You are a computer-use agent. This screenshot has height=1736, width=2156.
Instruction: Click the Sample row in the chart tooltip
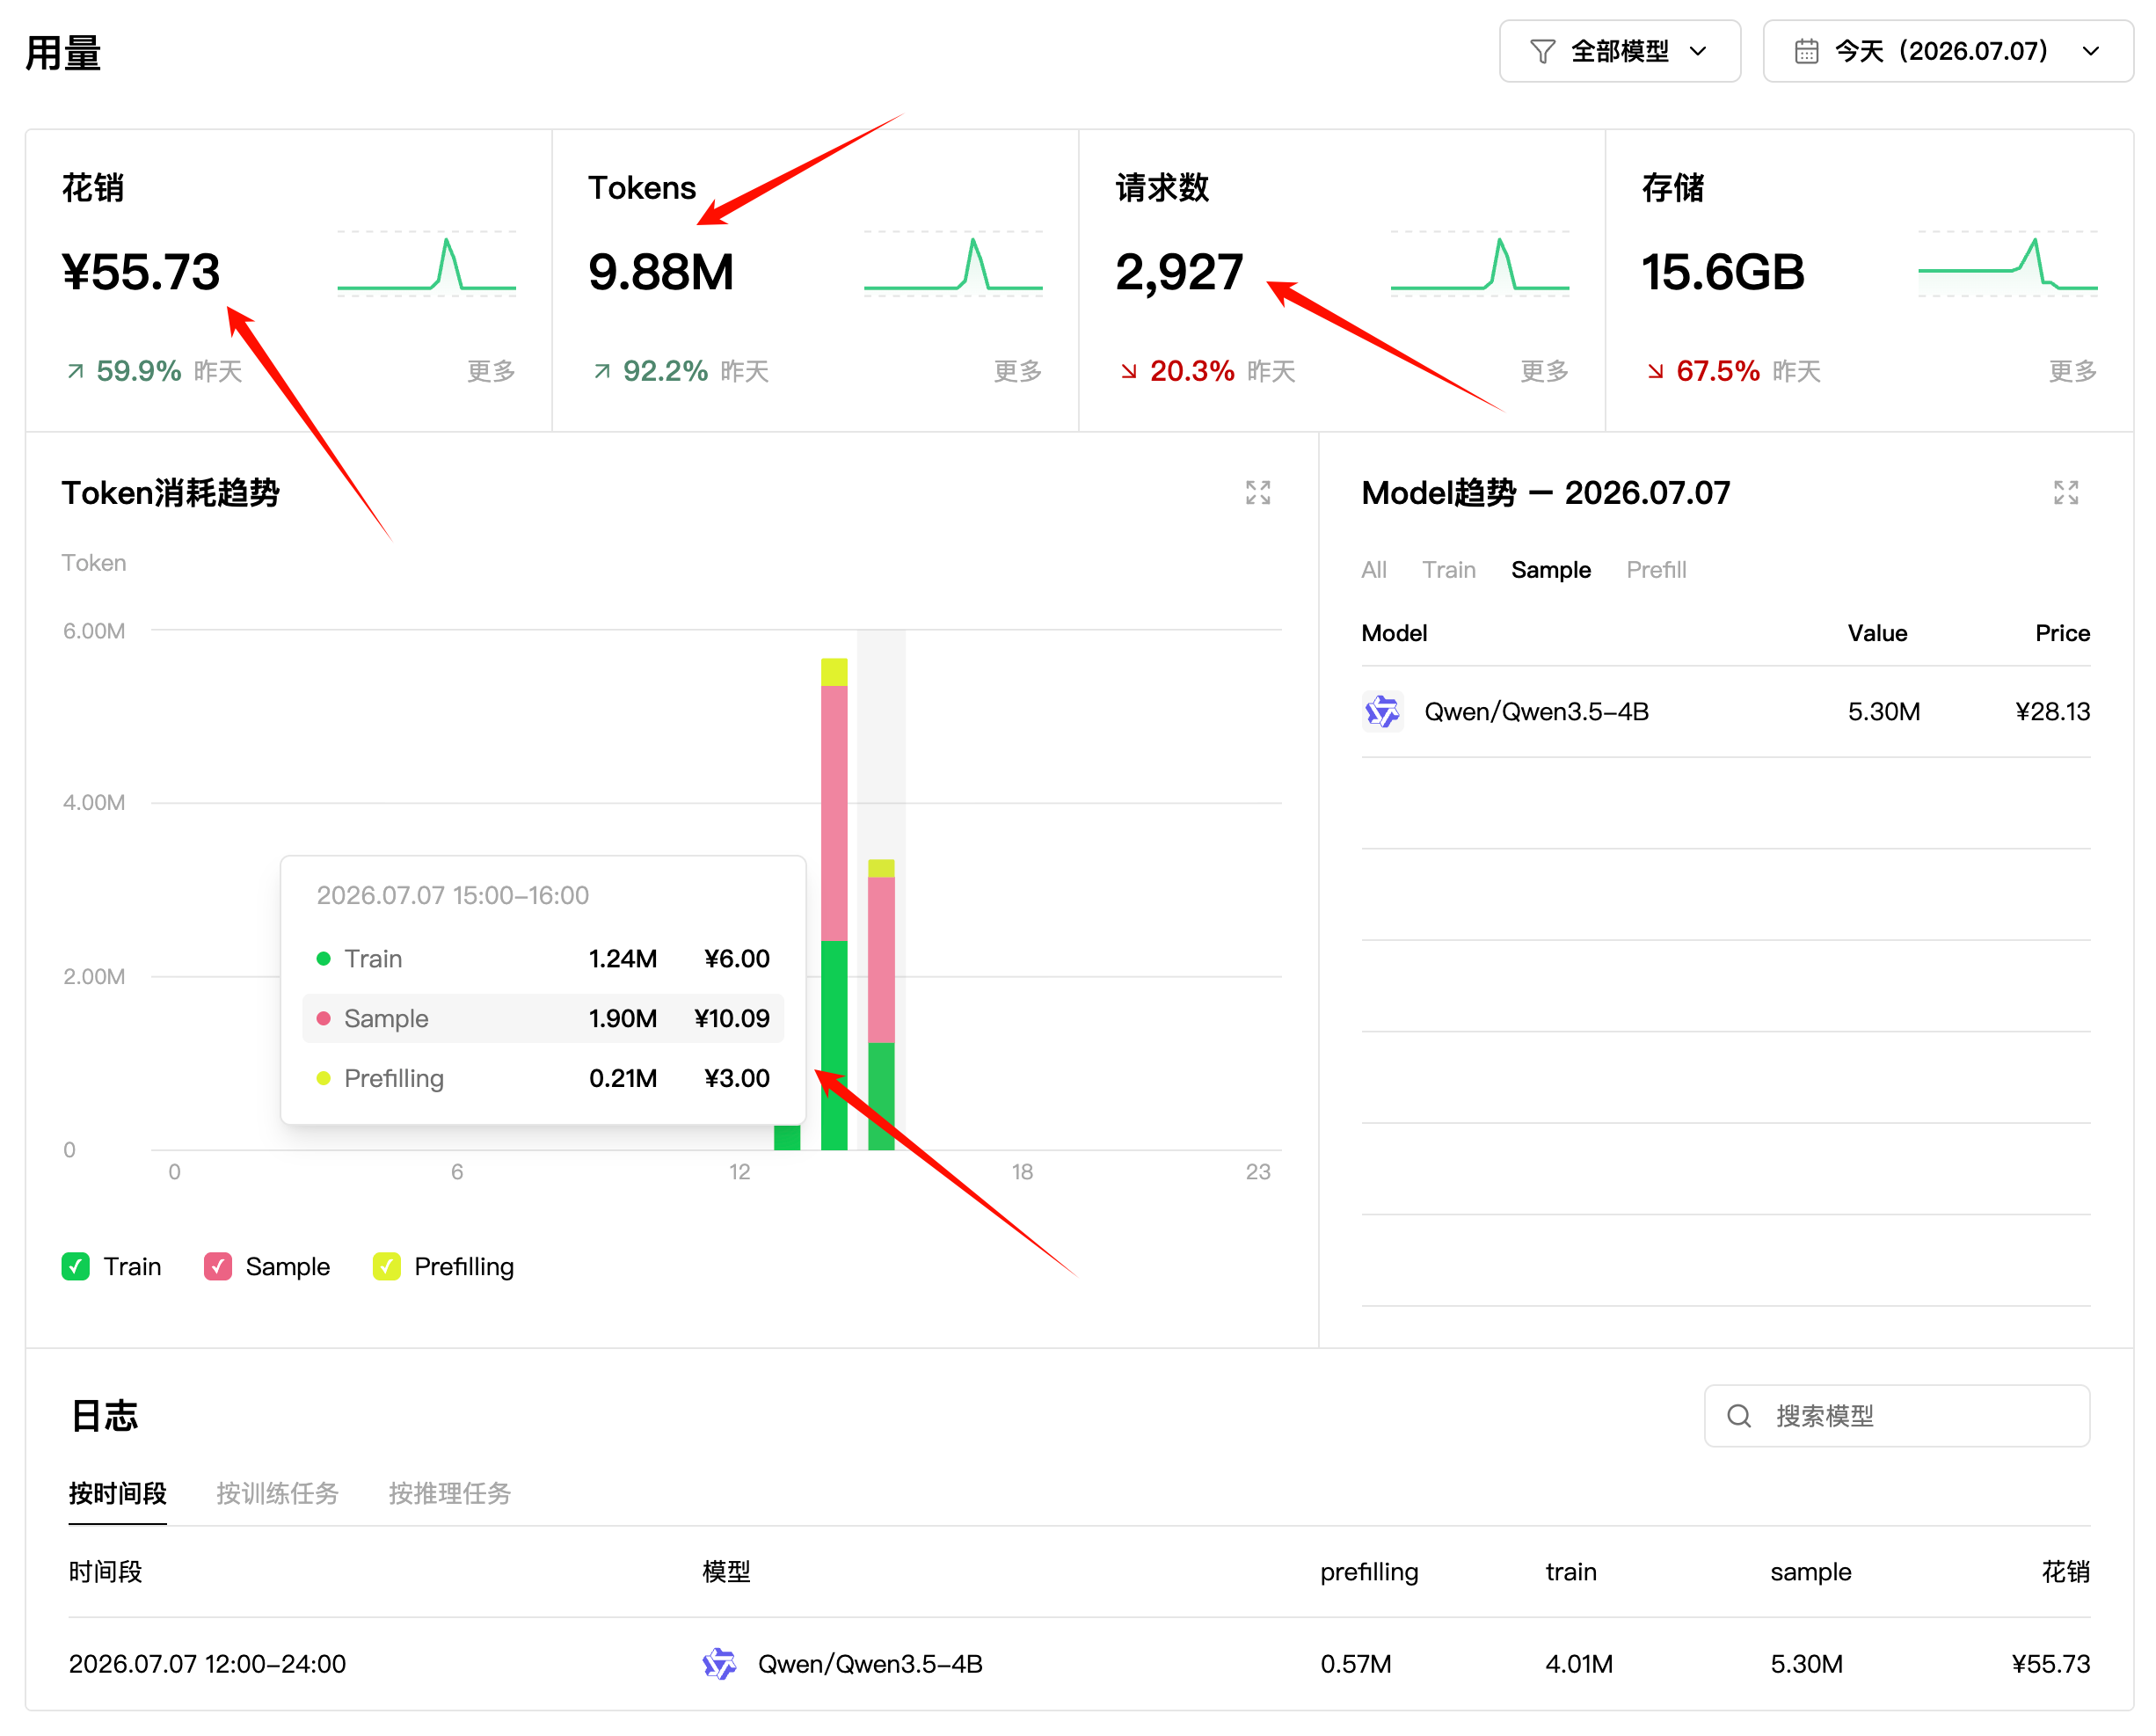click(x=543, y=1018)
